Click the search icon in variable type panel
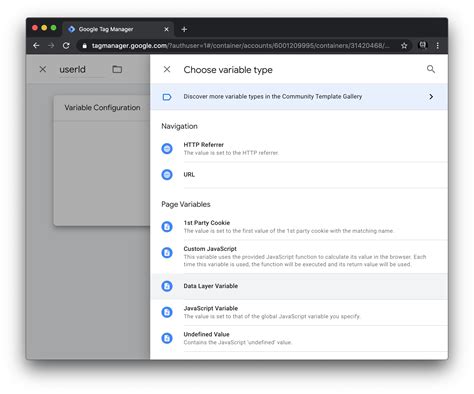Screen dimensions: 474x394 pos(431,69)
